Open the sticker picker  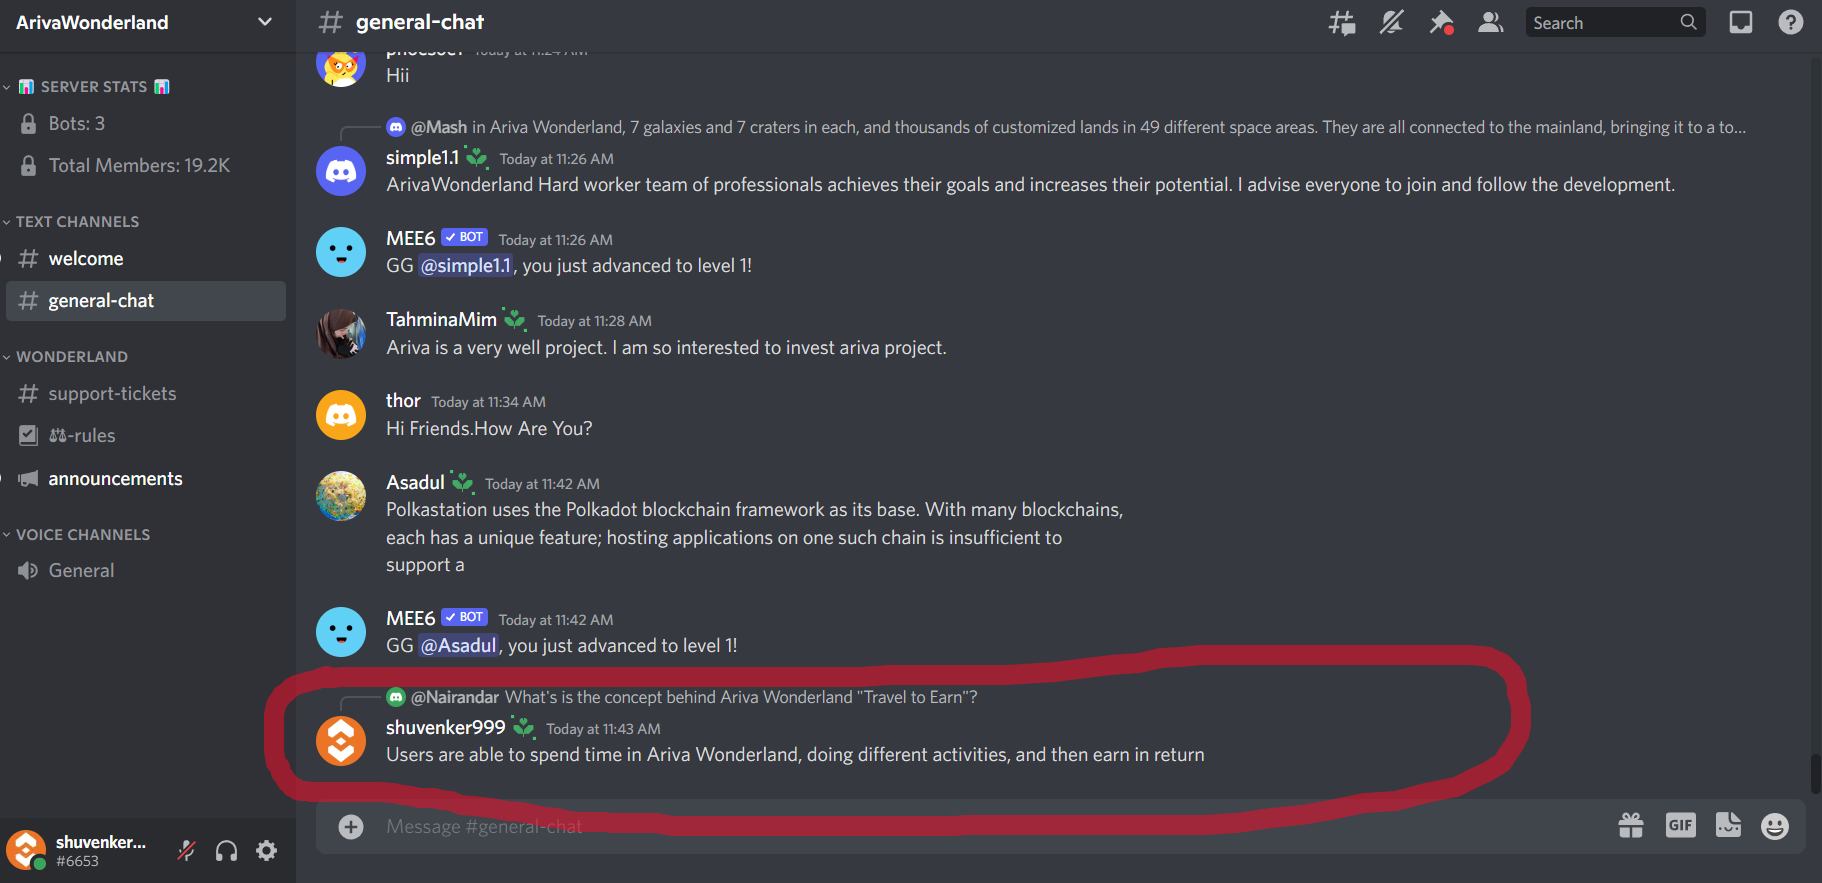(x=1728, y=826)
